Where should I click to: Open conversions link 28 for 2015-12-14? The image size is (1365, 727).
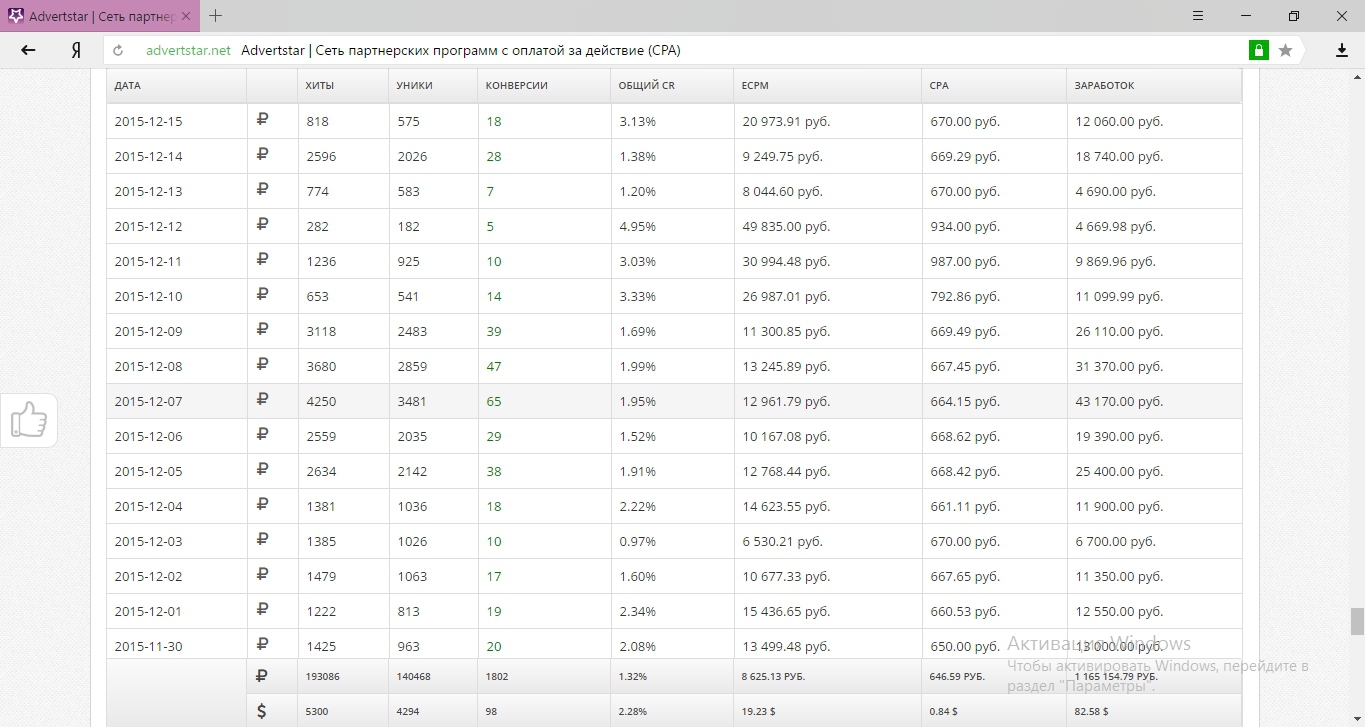click(494, 156)
